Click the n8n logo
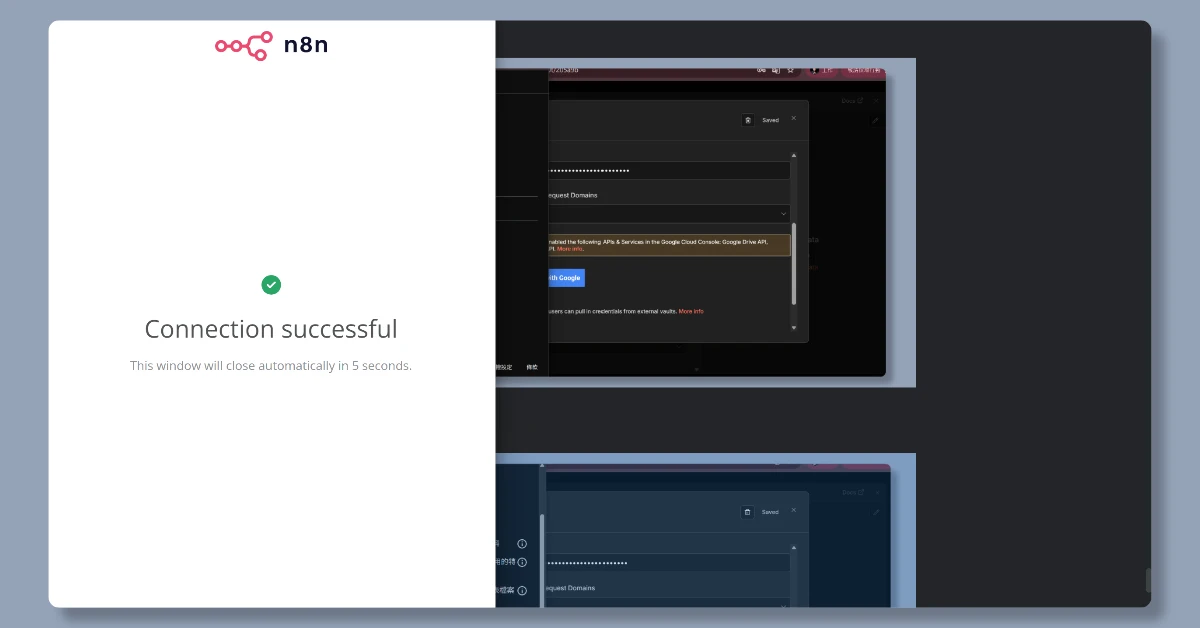 coord(271,45)
